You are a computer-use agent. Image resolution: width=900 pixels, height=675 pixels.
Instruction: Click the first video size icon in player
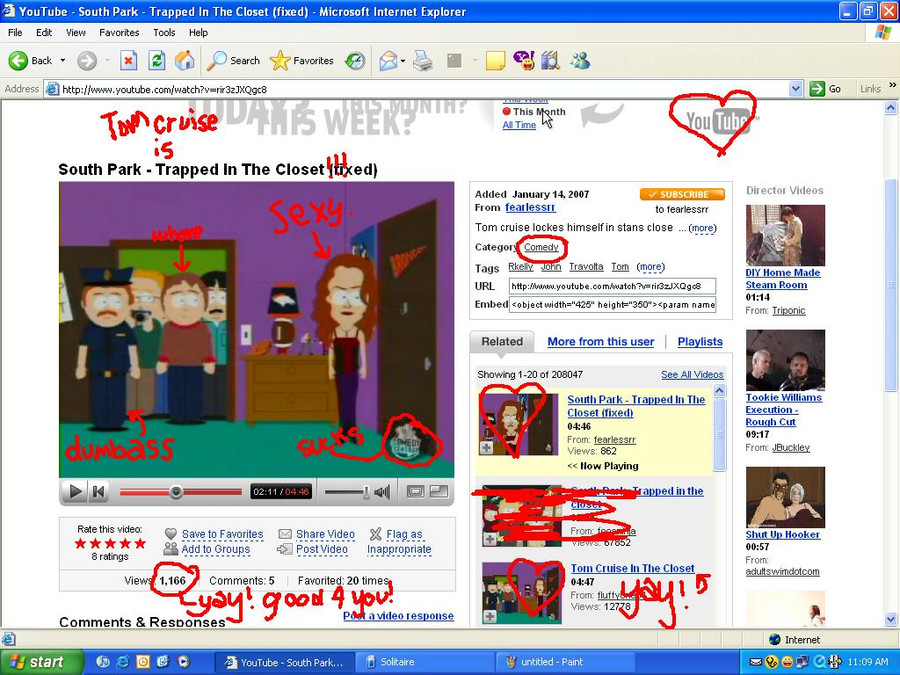coord(415,491)
